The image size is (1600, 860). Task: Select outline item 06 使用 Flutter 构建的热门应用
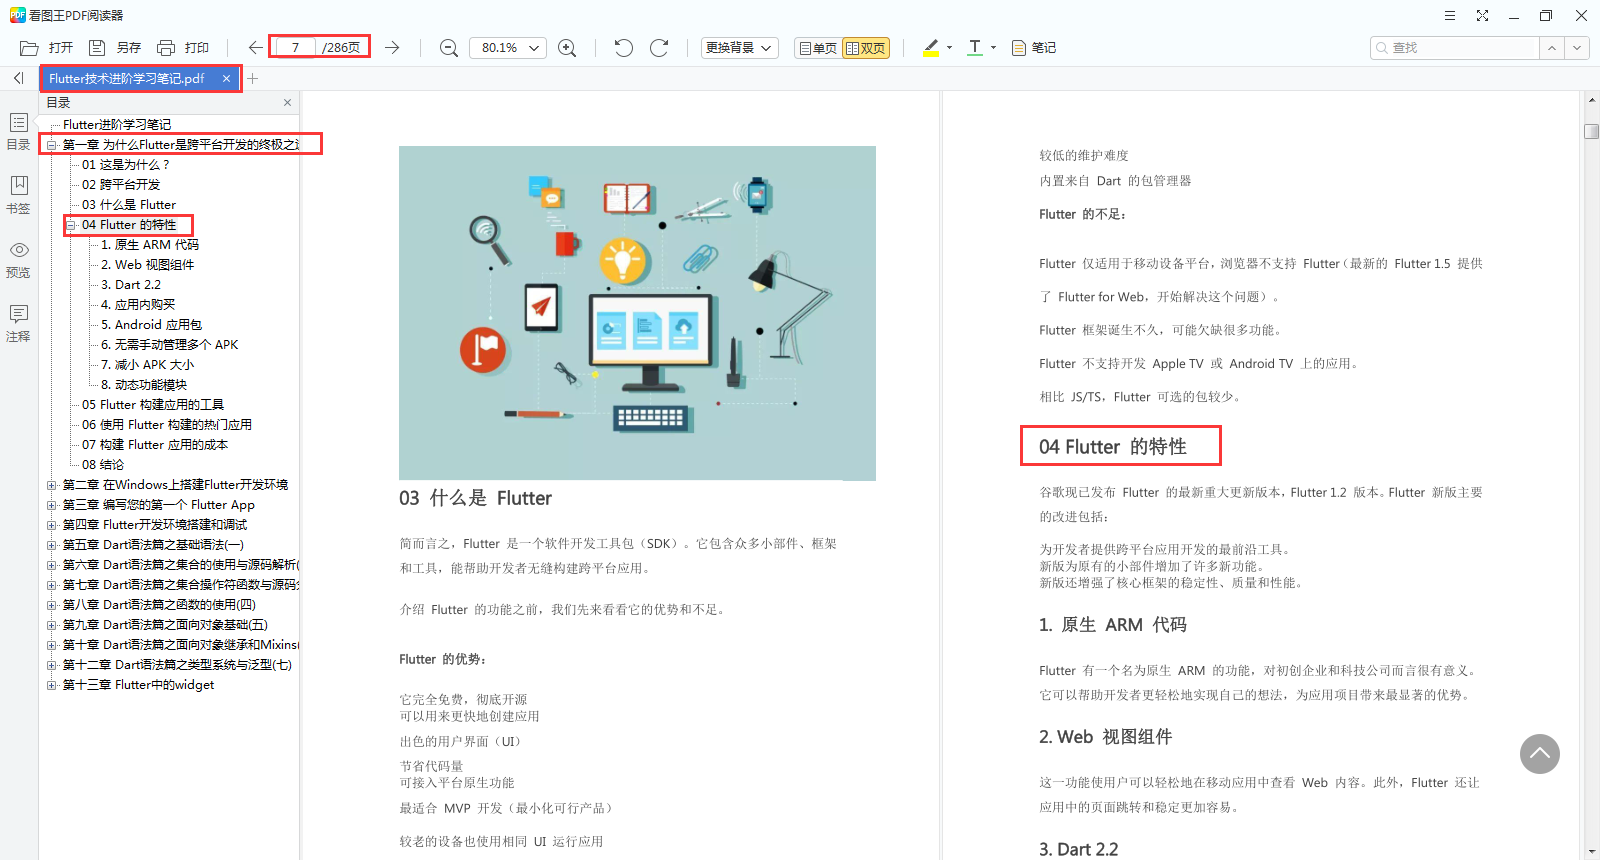[x=167, y=425]
